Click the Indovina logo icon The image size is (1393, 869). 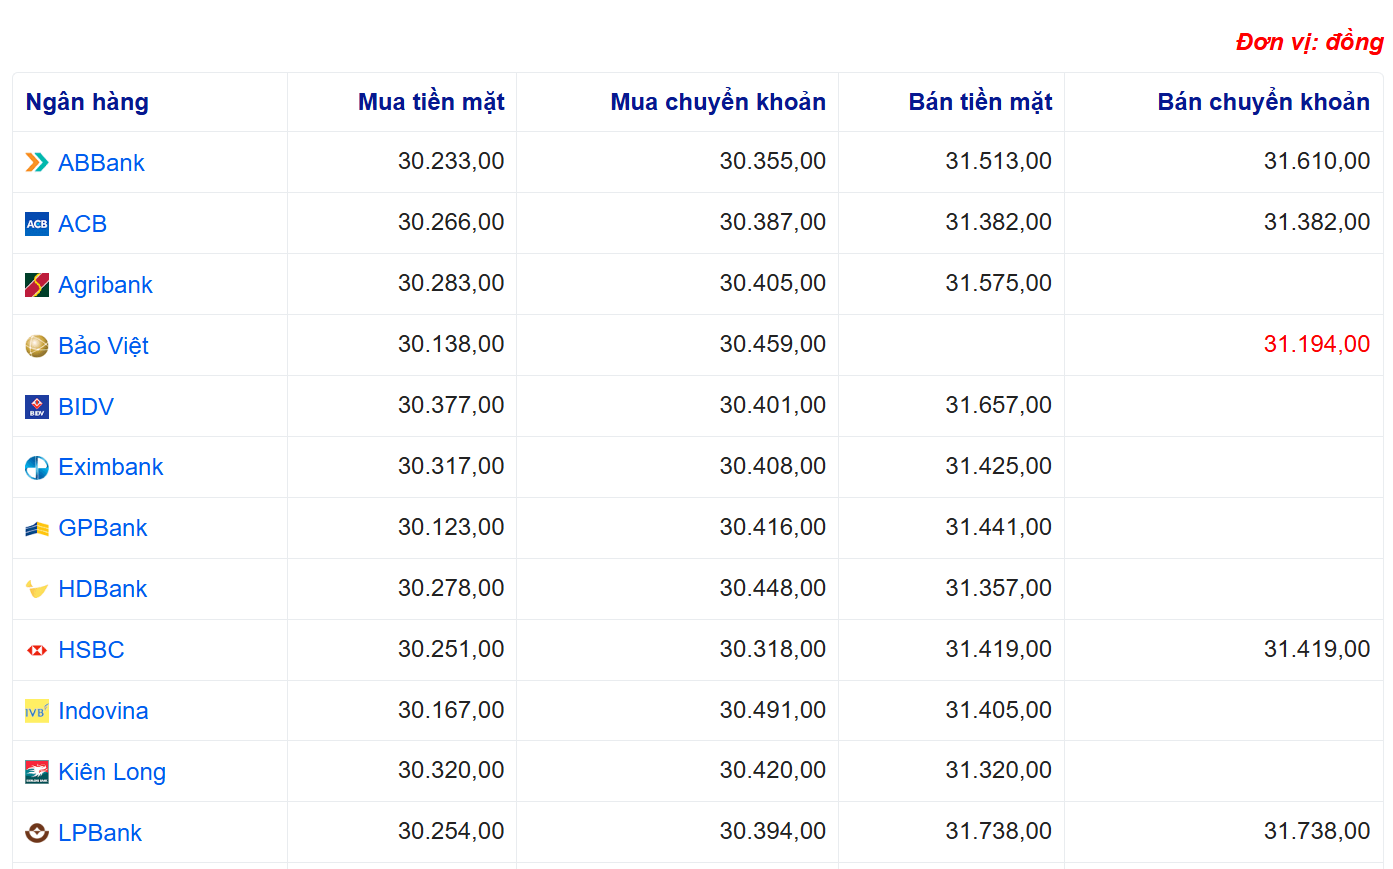pos(37,712)
